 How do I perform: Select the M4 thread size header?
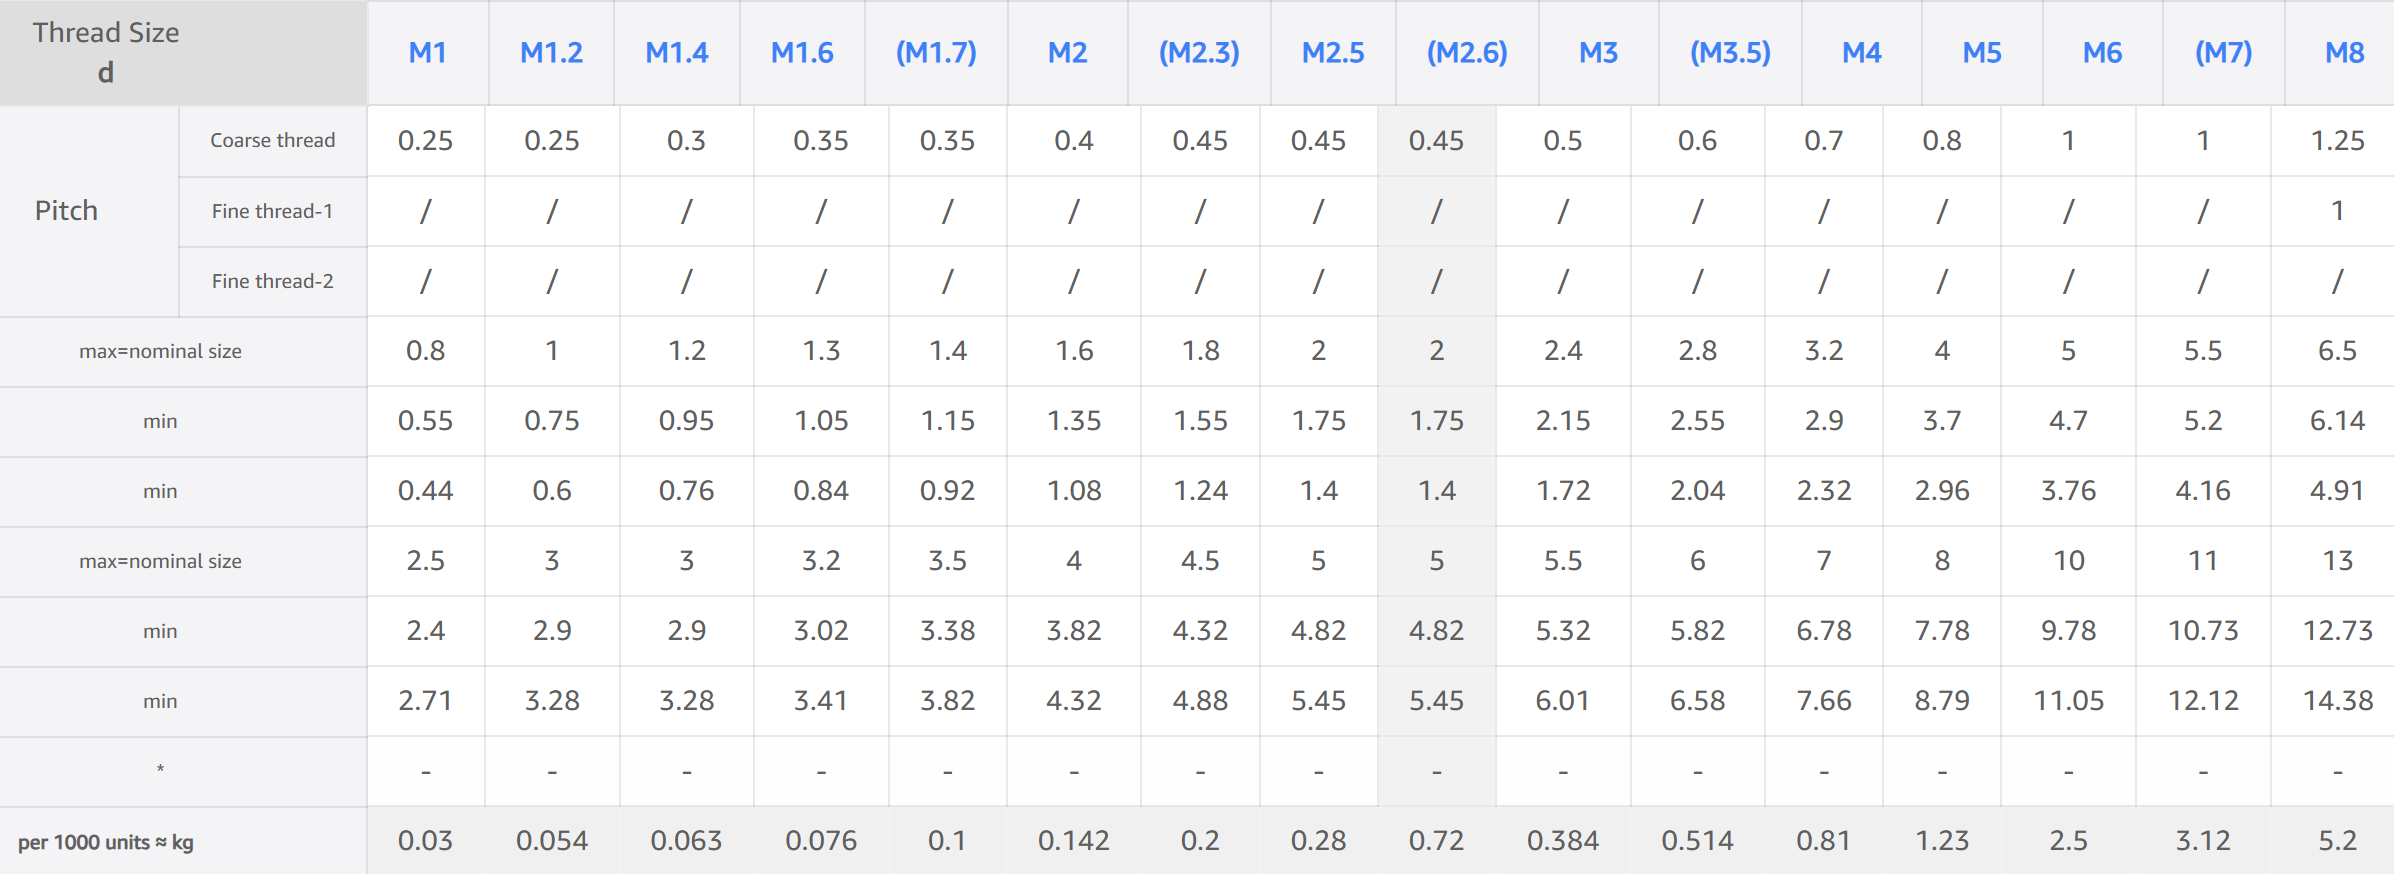click(1861, 53)
